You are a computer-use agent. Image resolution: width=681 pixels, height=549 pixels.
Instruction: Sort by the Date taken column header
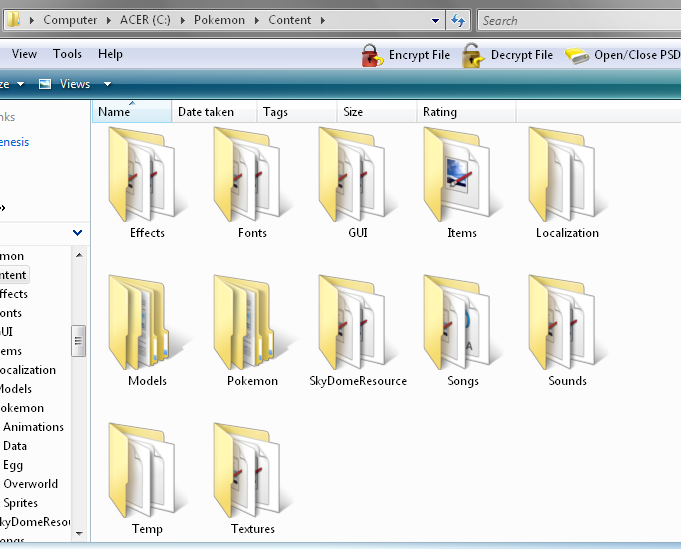point(214,112)
